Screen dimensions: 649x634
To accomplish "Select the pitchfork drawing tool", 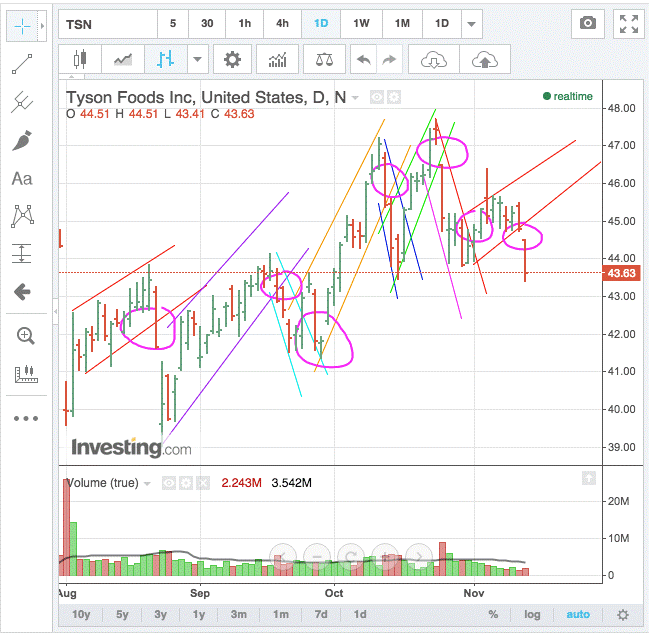I will [22, 102].
